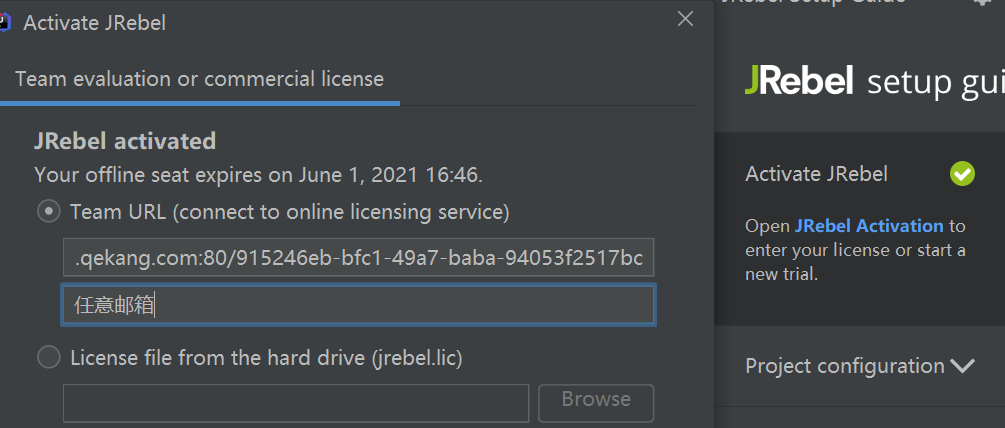Click the JRebel logo in setup guide
The height and width of the screenshot is (428, 1005).
(799, 81)
